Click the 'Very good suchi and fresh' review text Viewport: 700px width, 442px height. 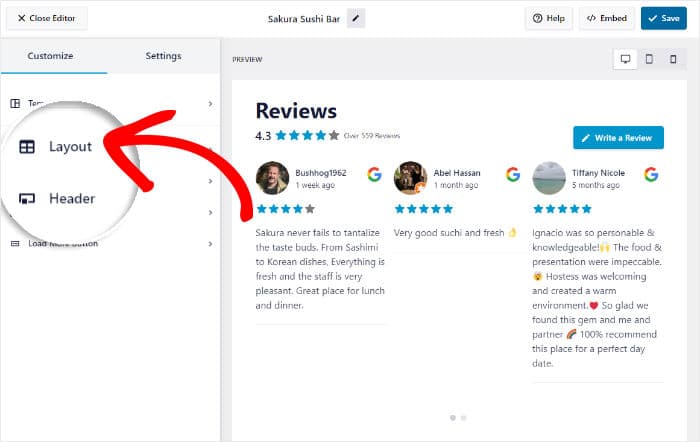tap(455, 233)
